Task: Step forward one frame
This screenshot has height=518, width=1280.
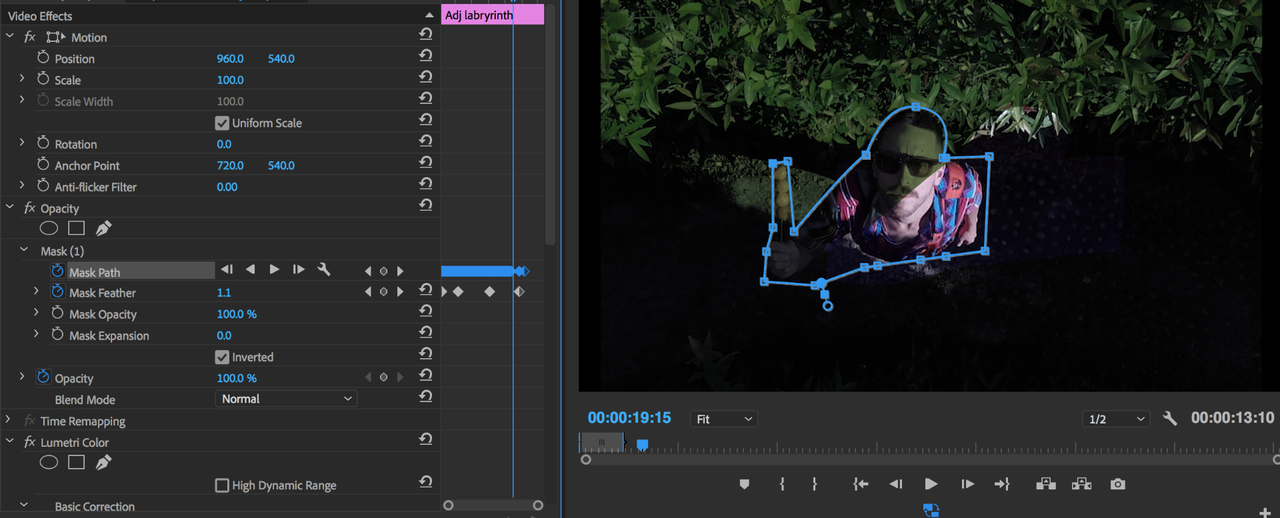Action: pos(967,484)
